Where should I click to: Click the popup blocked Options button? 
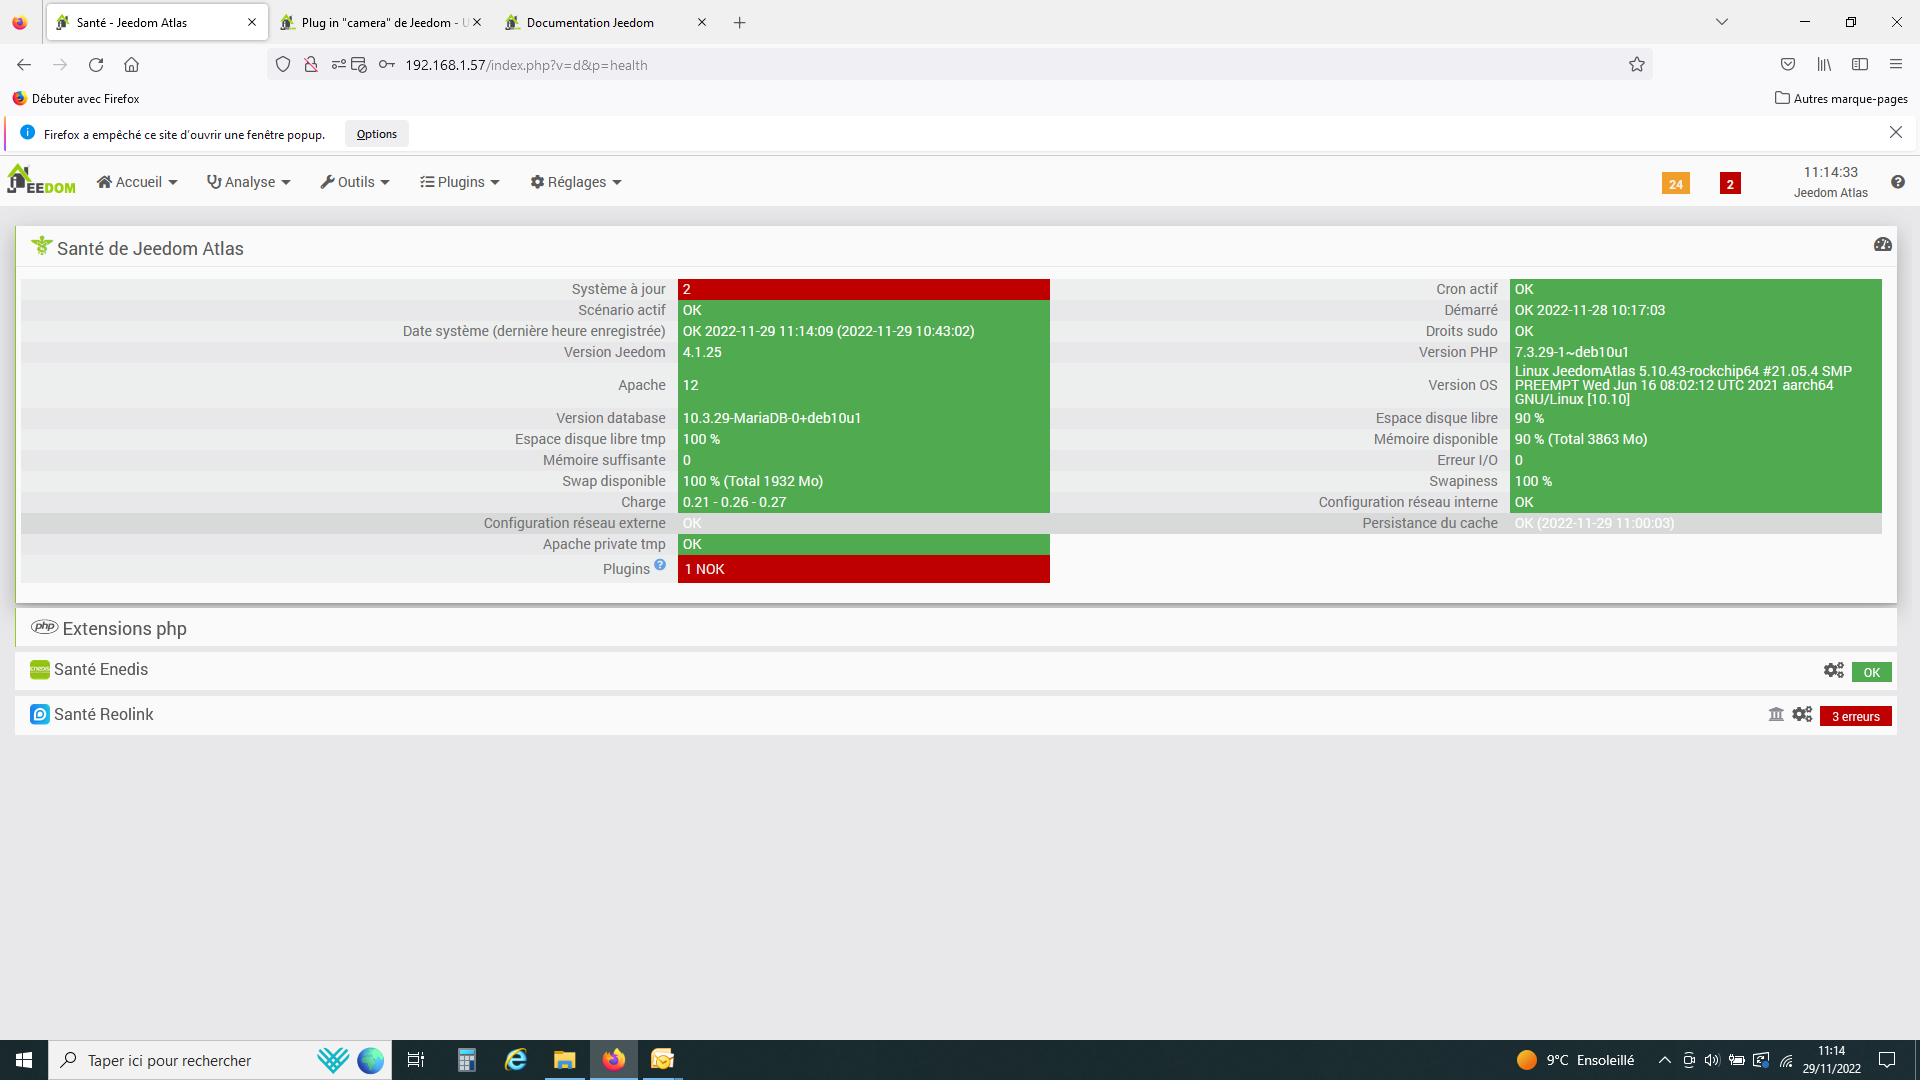tap(376, 134)
